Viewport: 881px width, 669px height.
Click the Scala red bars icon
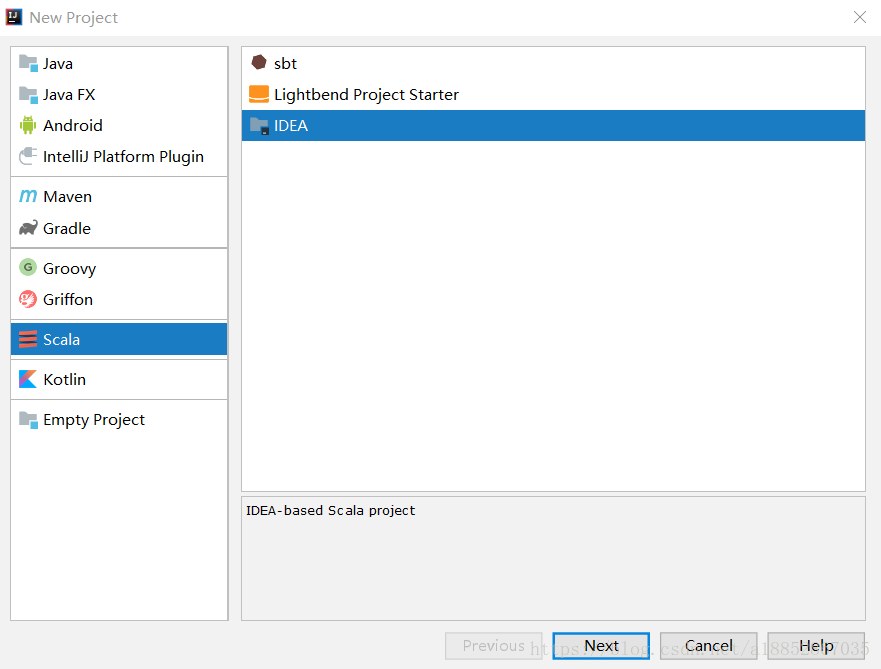pos(28,339)
